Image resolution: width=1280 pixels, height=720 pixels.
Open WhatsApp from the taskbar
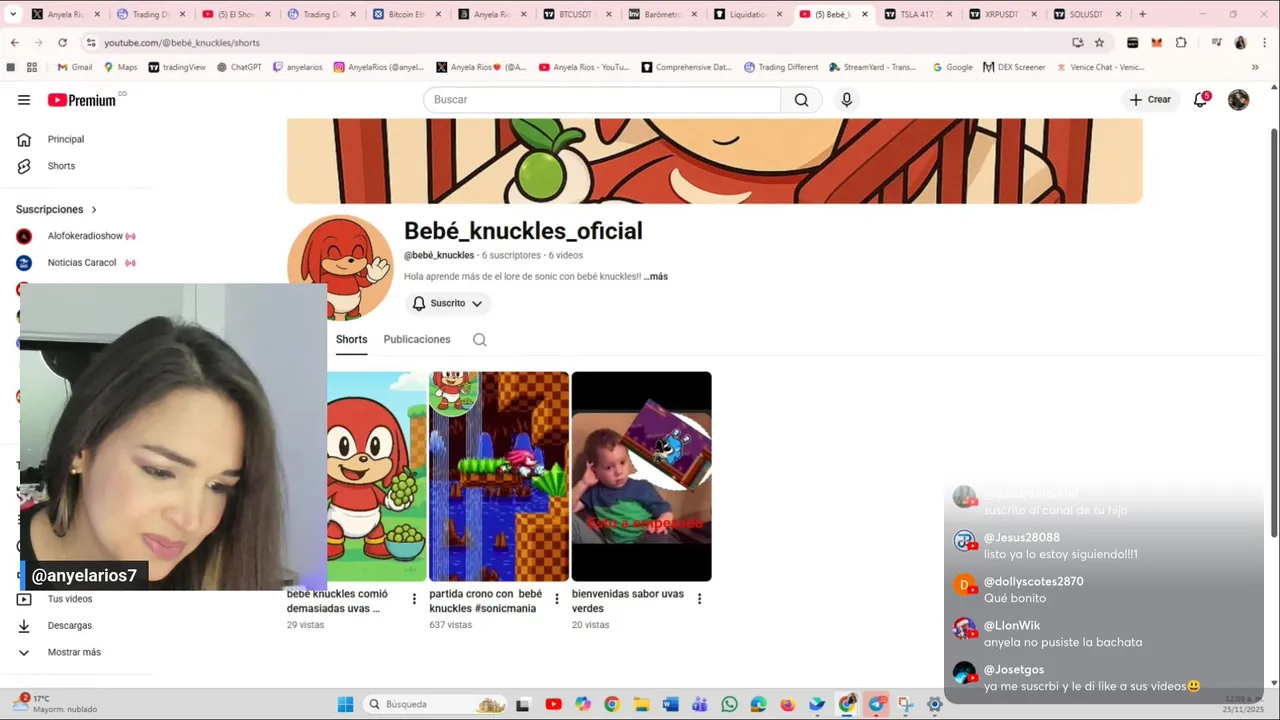point(729,704)
